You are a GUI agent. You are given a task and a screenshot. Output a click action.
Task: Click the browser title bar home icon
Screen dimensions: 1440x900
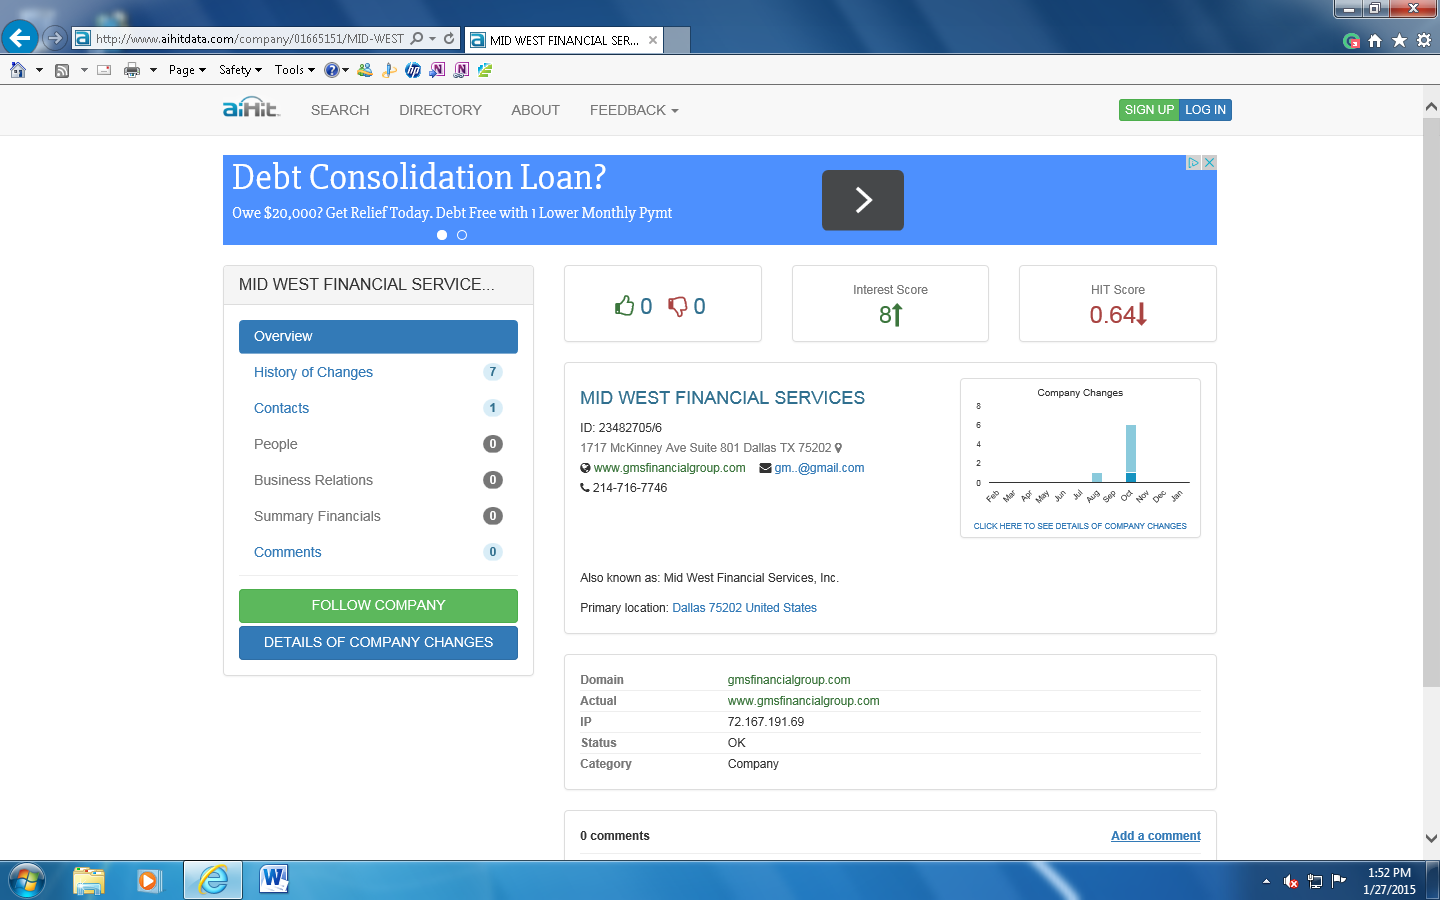[x=1375, y=40]
